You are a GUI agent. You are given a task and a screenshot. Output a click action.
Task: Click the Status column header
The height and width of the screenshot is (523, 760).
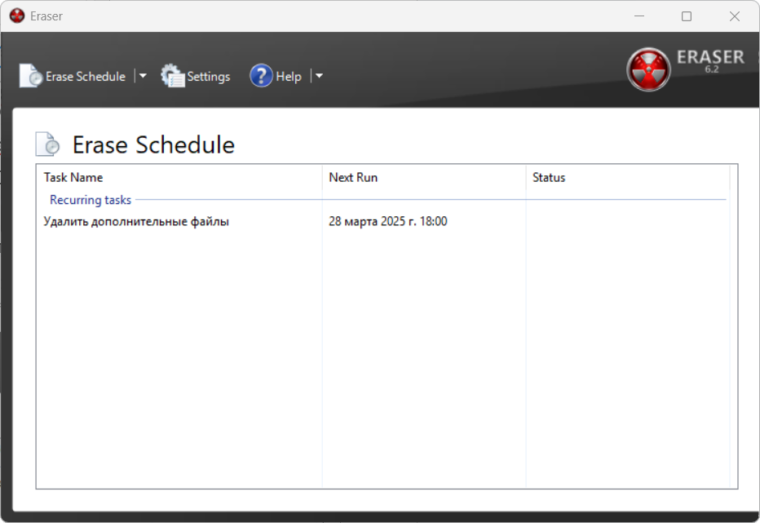[549, 178]
